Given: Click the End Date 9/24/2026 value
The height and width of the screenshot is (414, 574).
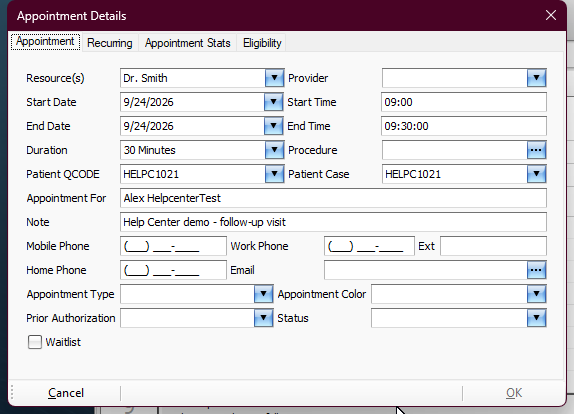Looking at the screenshot, I should (x=148, y=126).
